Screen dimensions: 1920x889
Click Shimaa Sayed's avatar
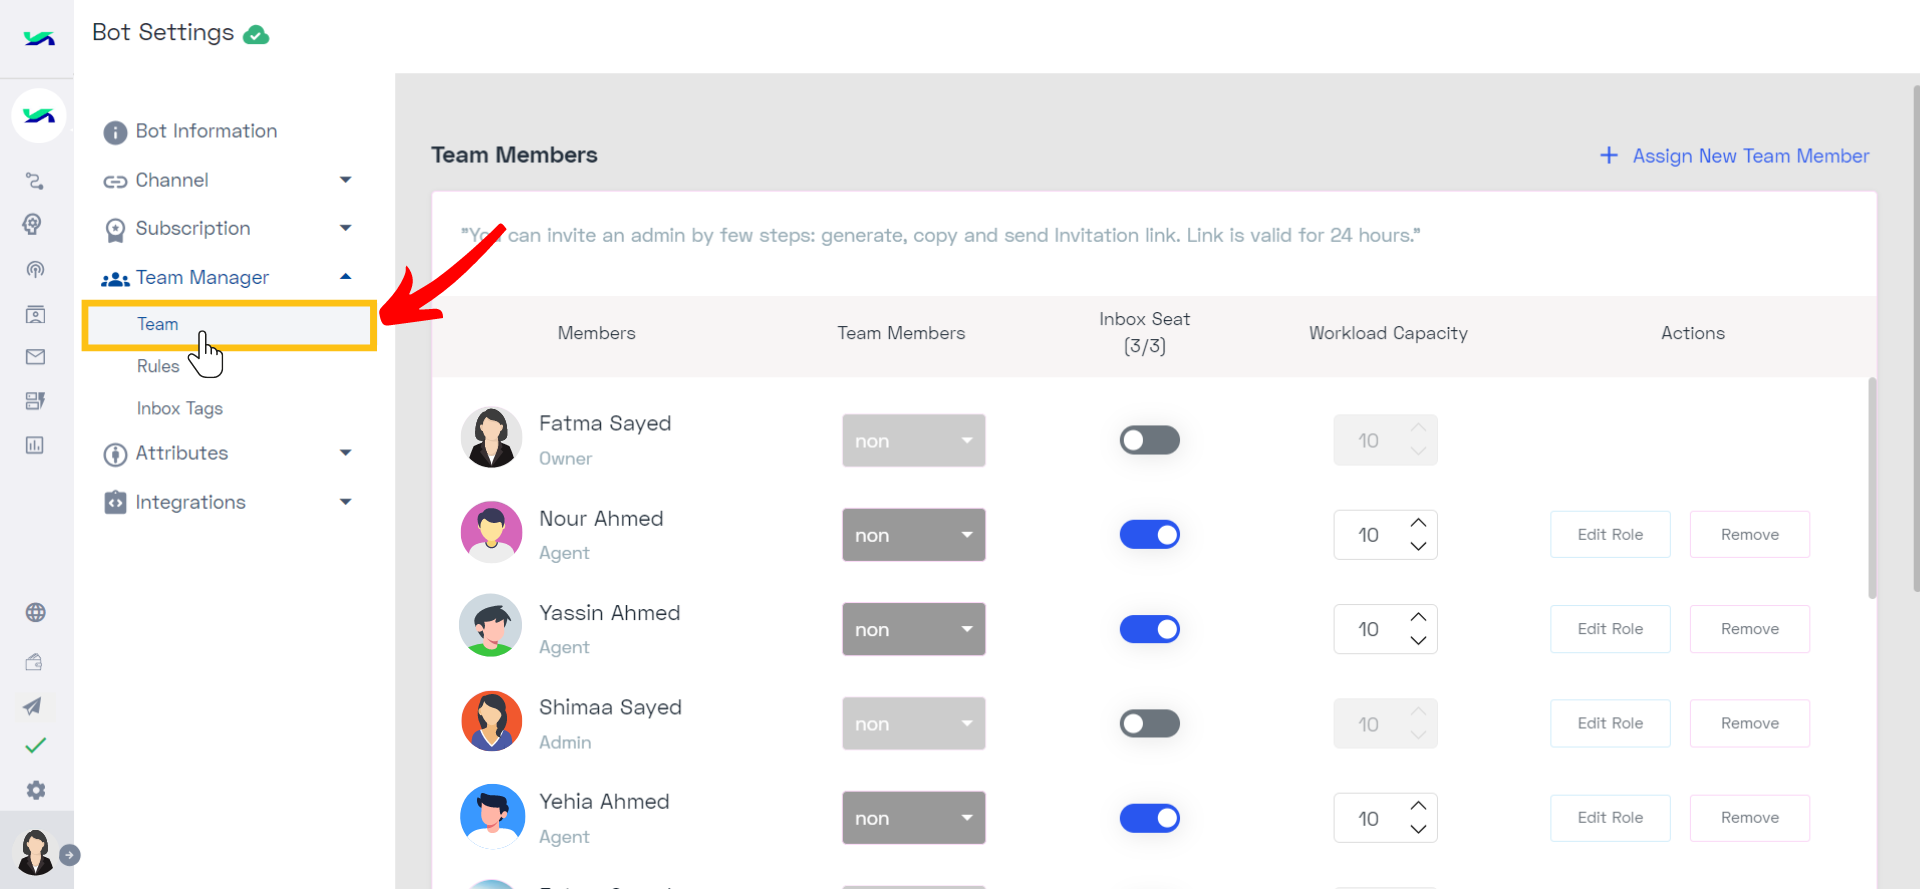491,721
